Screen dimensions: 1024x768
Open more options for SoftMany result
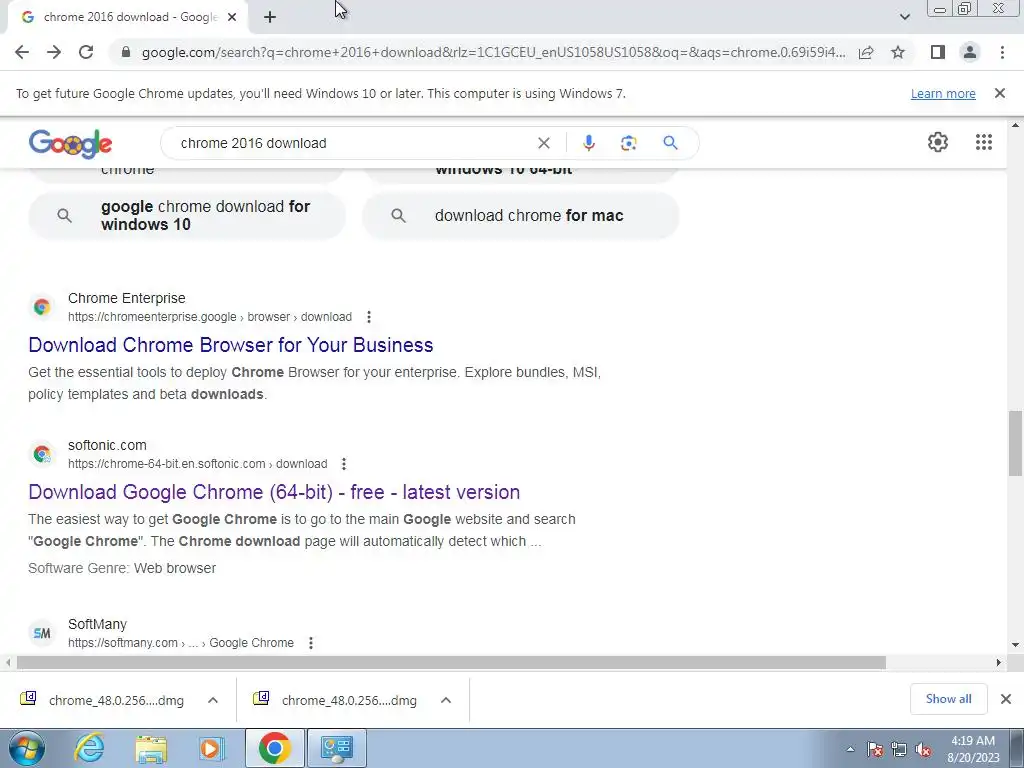(x=311, y=643)
